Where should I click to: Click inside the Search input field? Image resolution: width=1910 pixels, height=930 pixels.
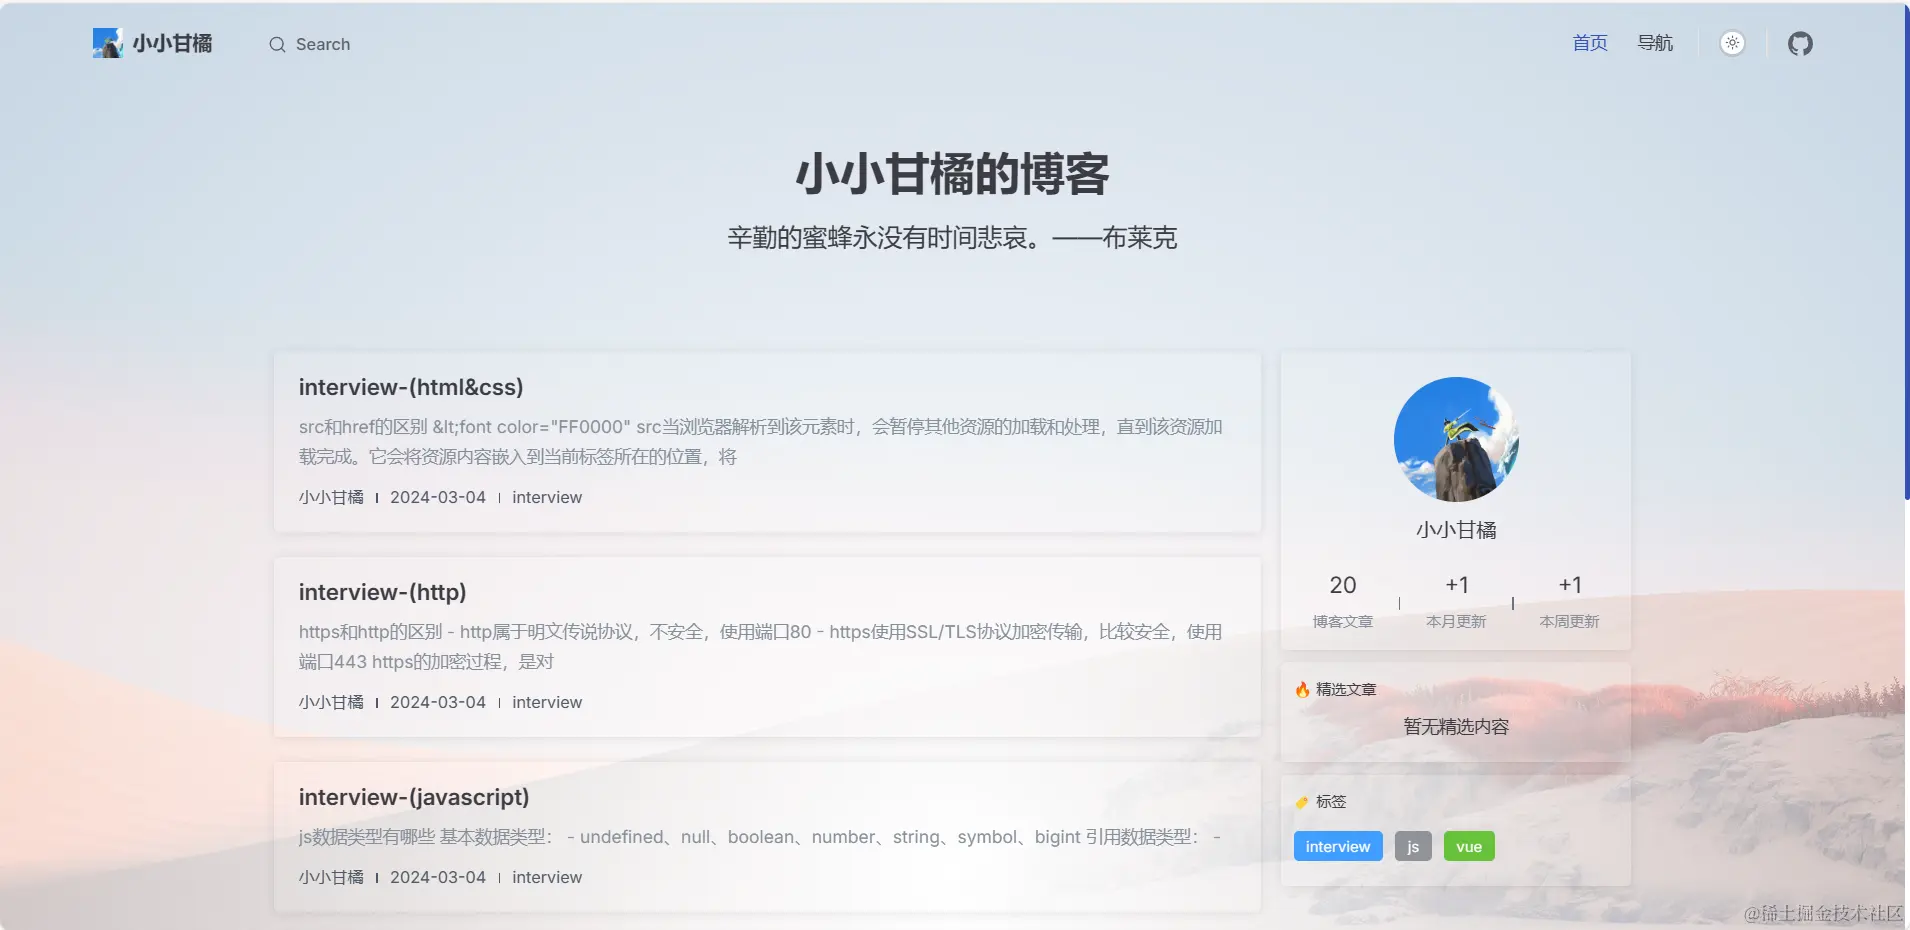(322, 44)
